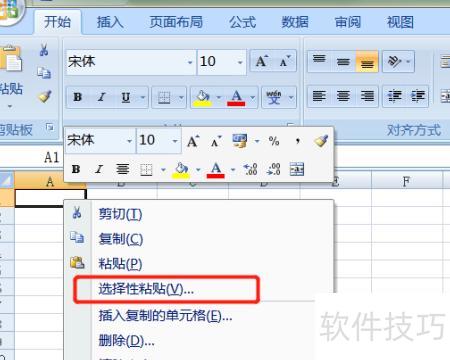The image size is (450, 360).
Task: Switch to the 插入 tab
Action: (x=110, y=22)
